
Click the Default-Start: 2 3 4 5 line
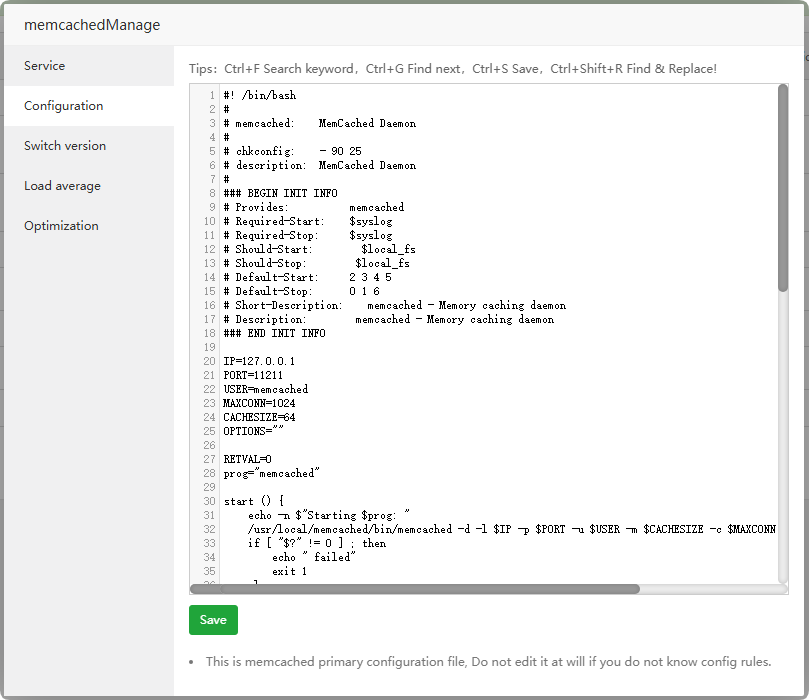(308, 277)
